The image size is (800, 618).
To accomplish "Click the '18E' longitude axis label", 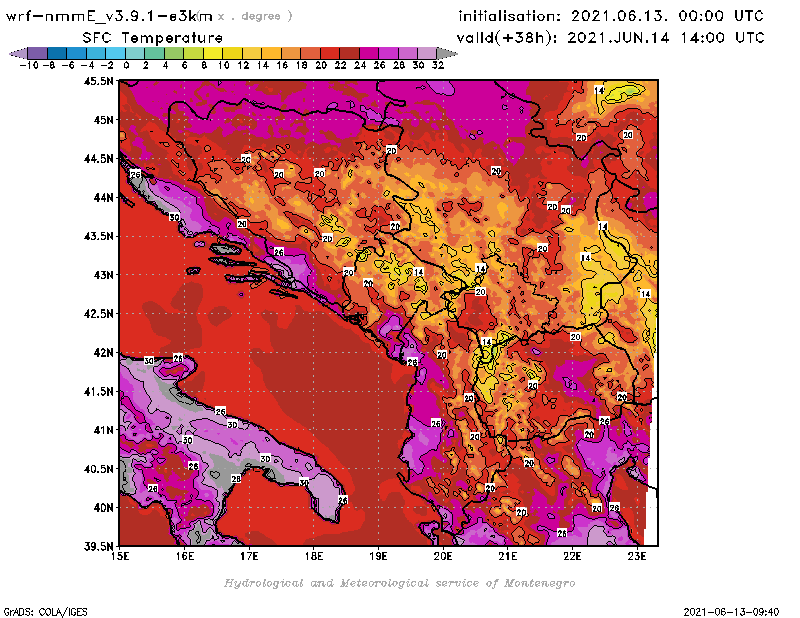I will point(314,556).
